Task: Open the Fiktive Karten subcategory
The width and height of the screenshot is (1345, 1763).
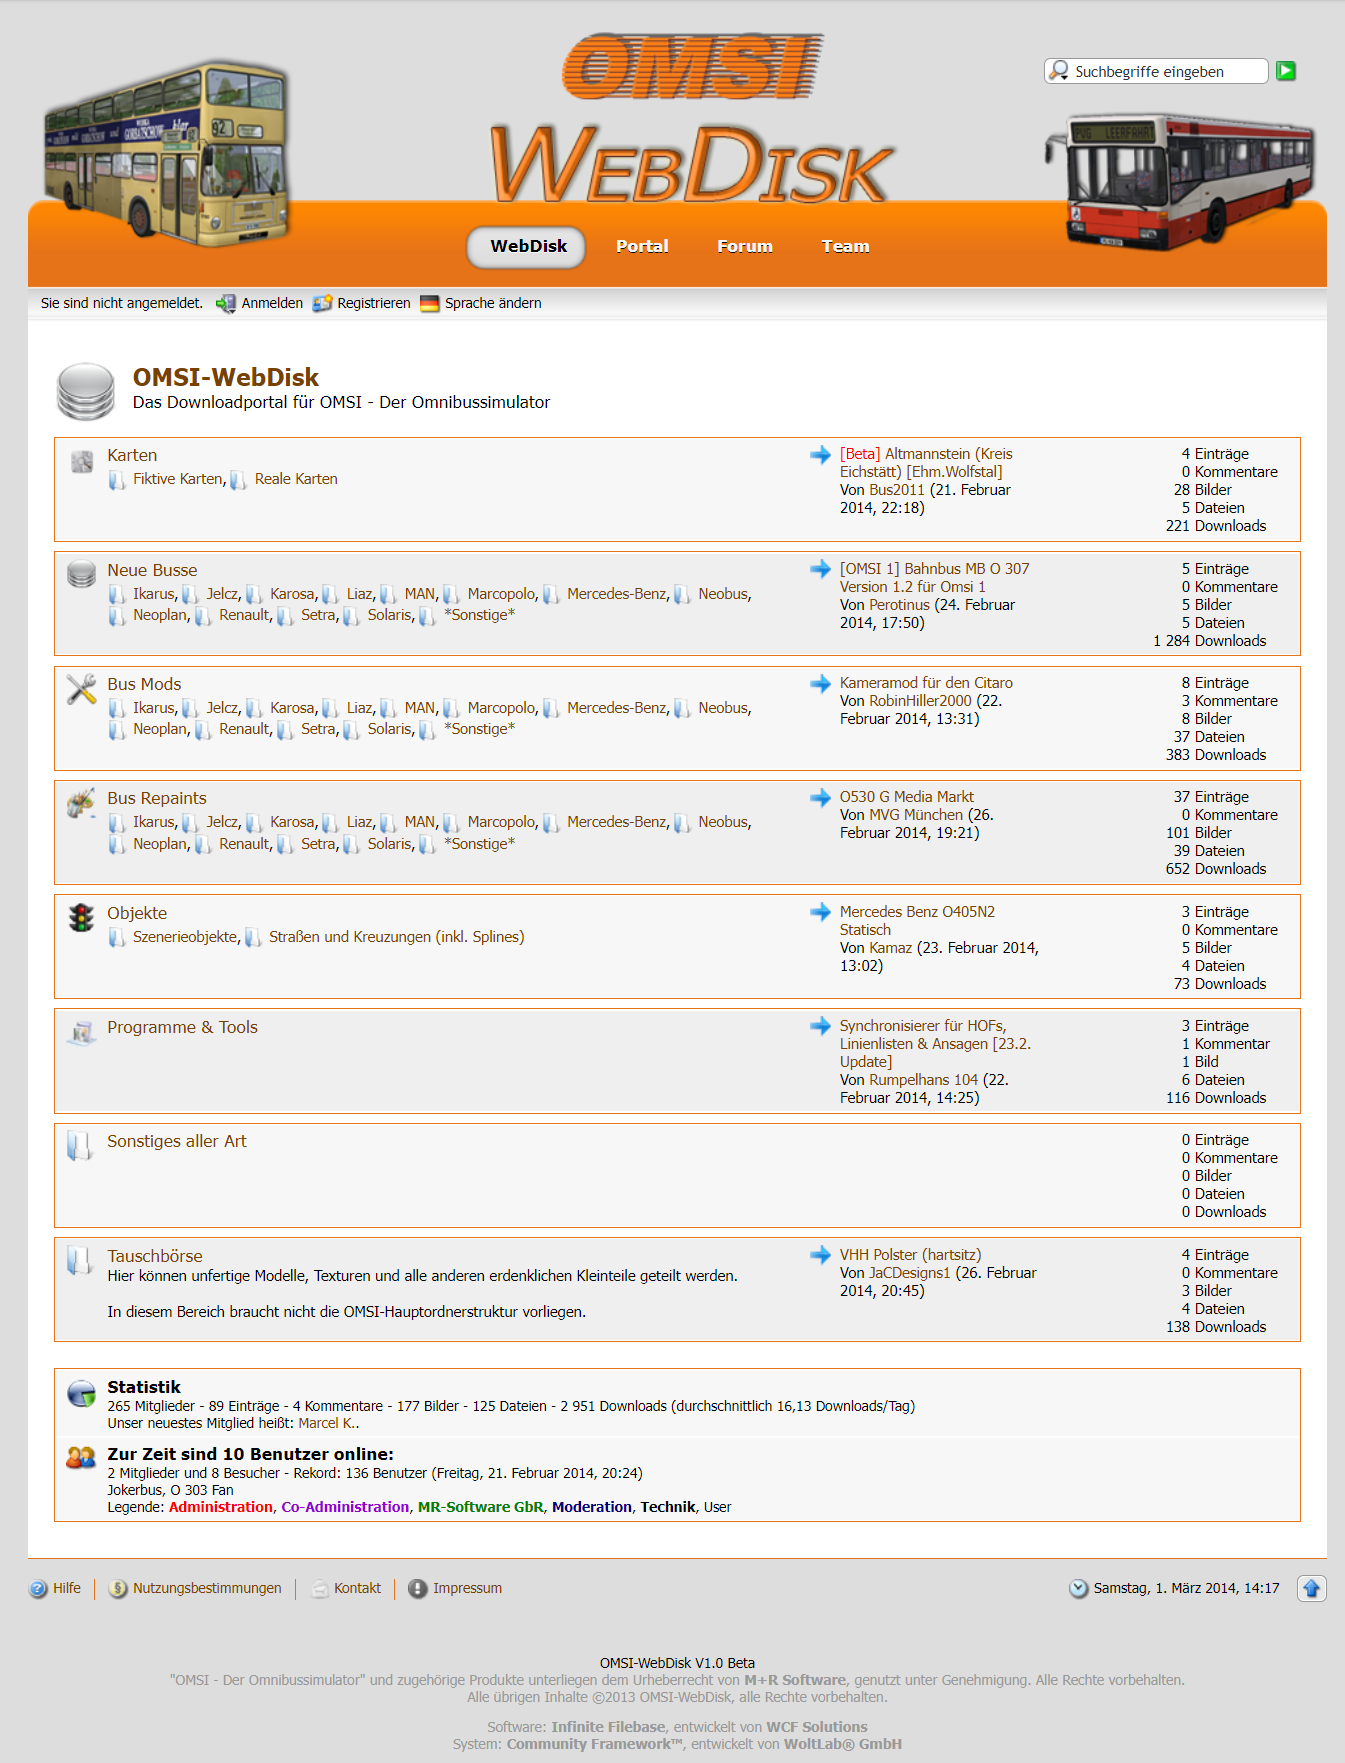Action: (x=178, y=479)
